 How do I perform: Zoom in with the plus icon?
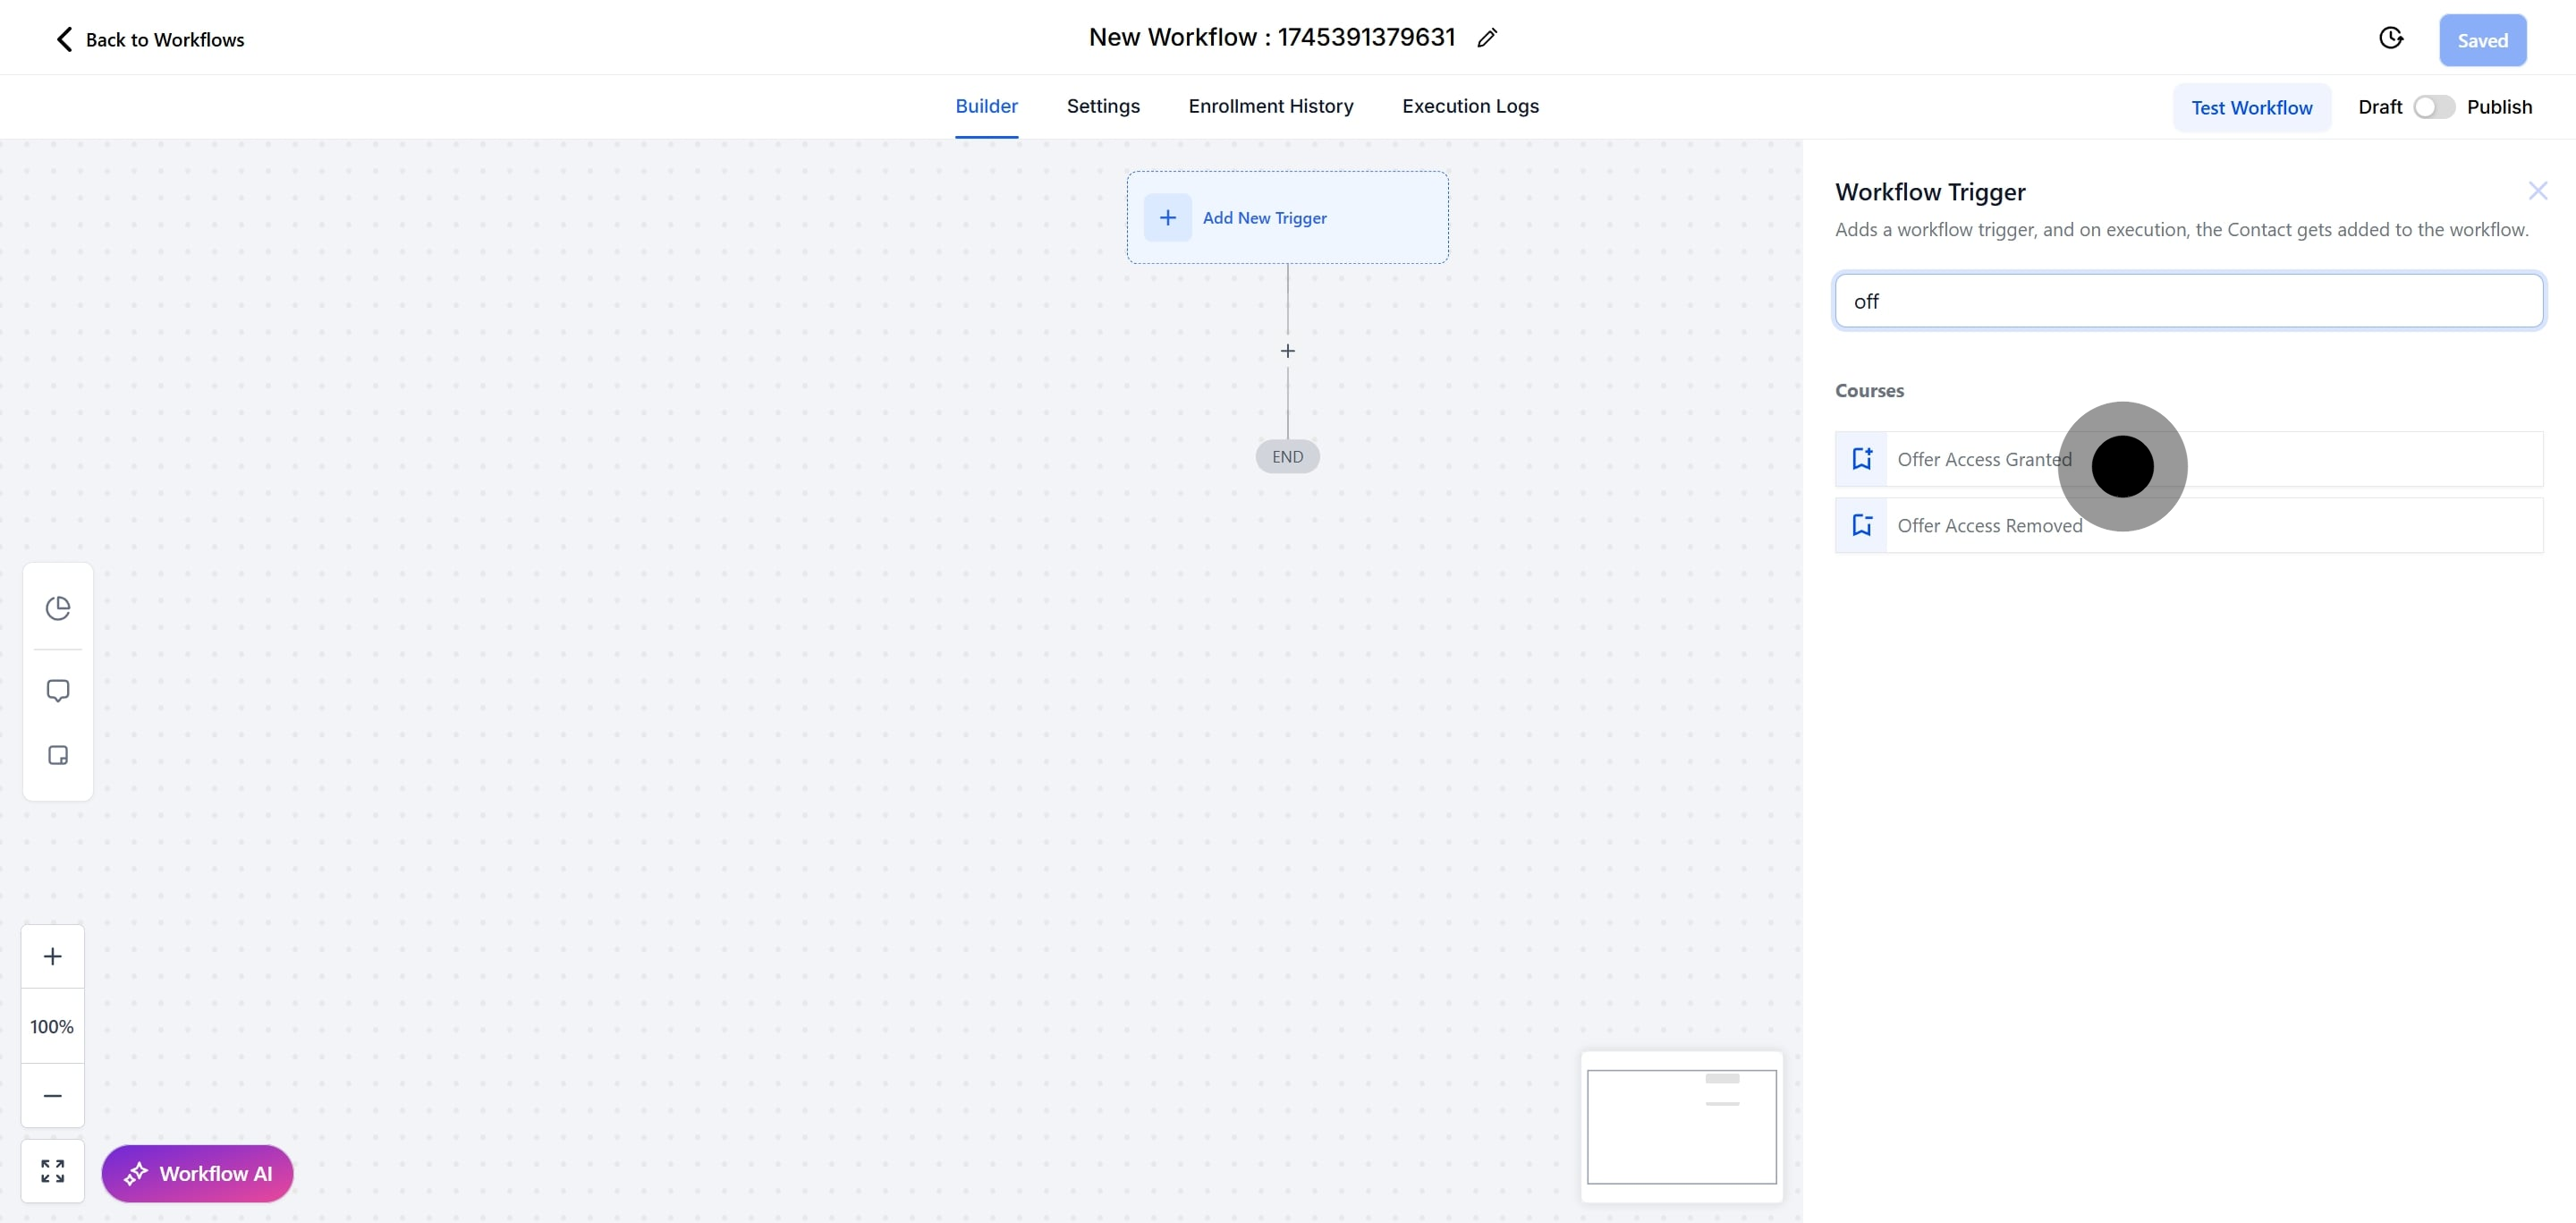point(53,956)
